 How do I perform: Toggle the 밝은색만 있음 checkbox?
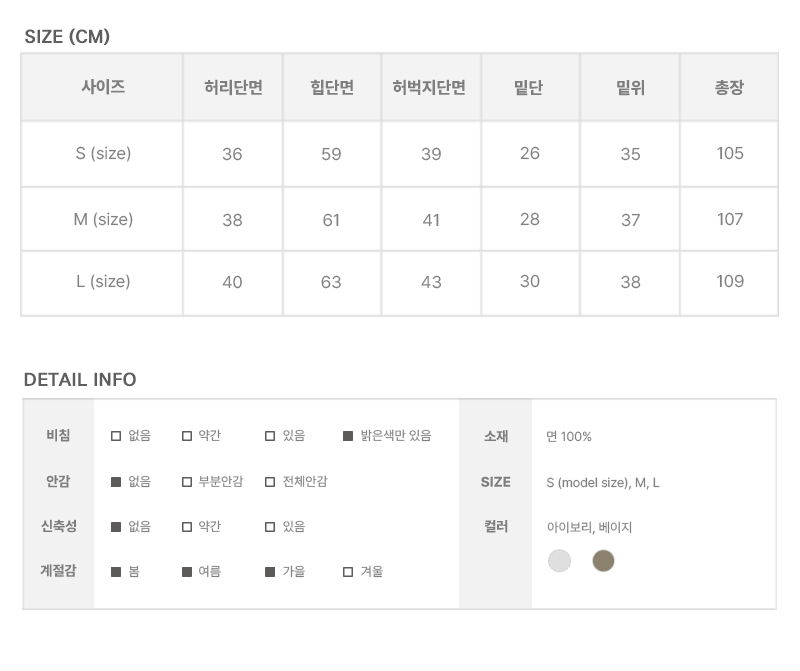pos(348,436)
